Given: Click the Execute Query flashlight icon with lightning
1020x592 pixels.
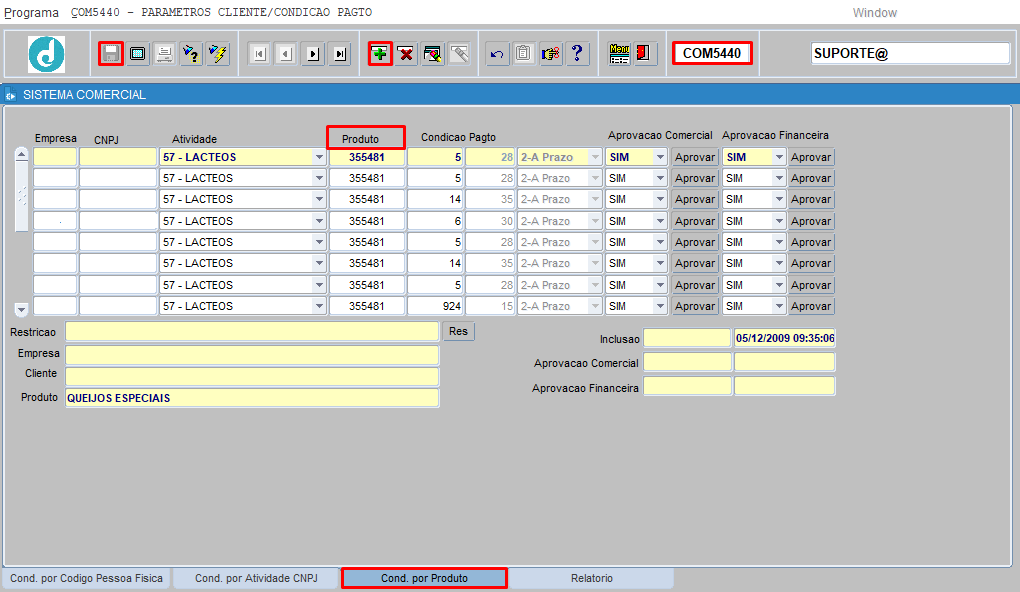Looking at the screenshot, I should (x=218, y=53).
